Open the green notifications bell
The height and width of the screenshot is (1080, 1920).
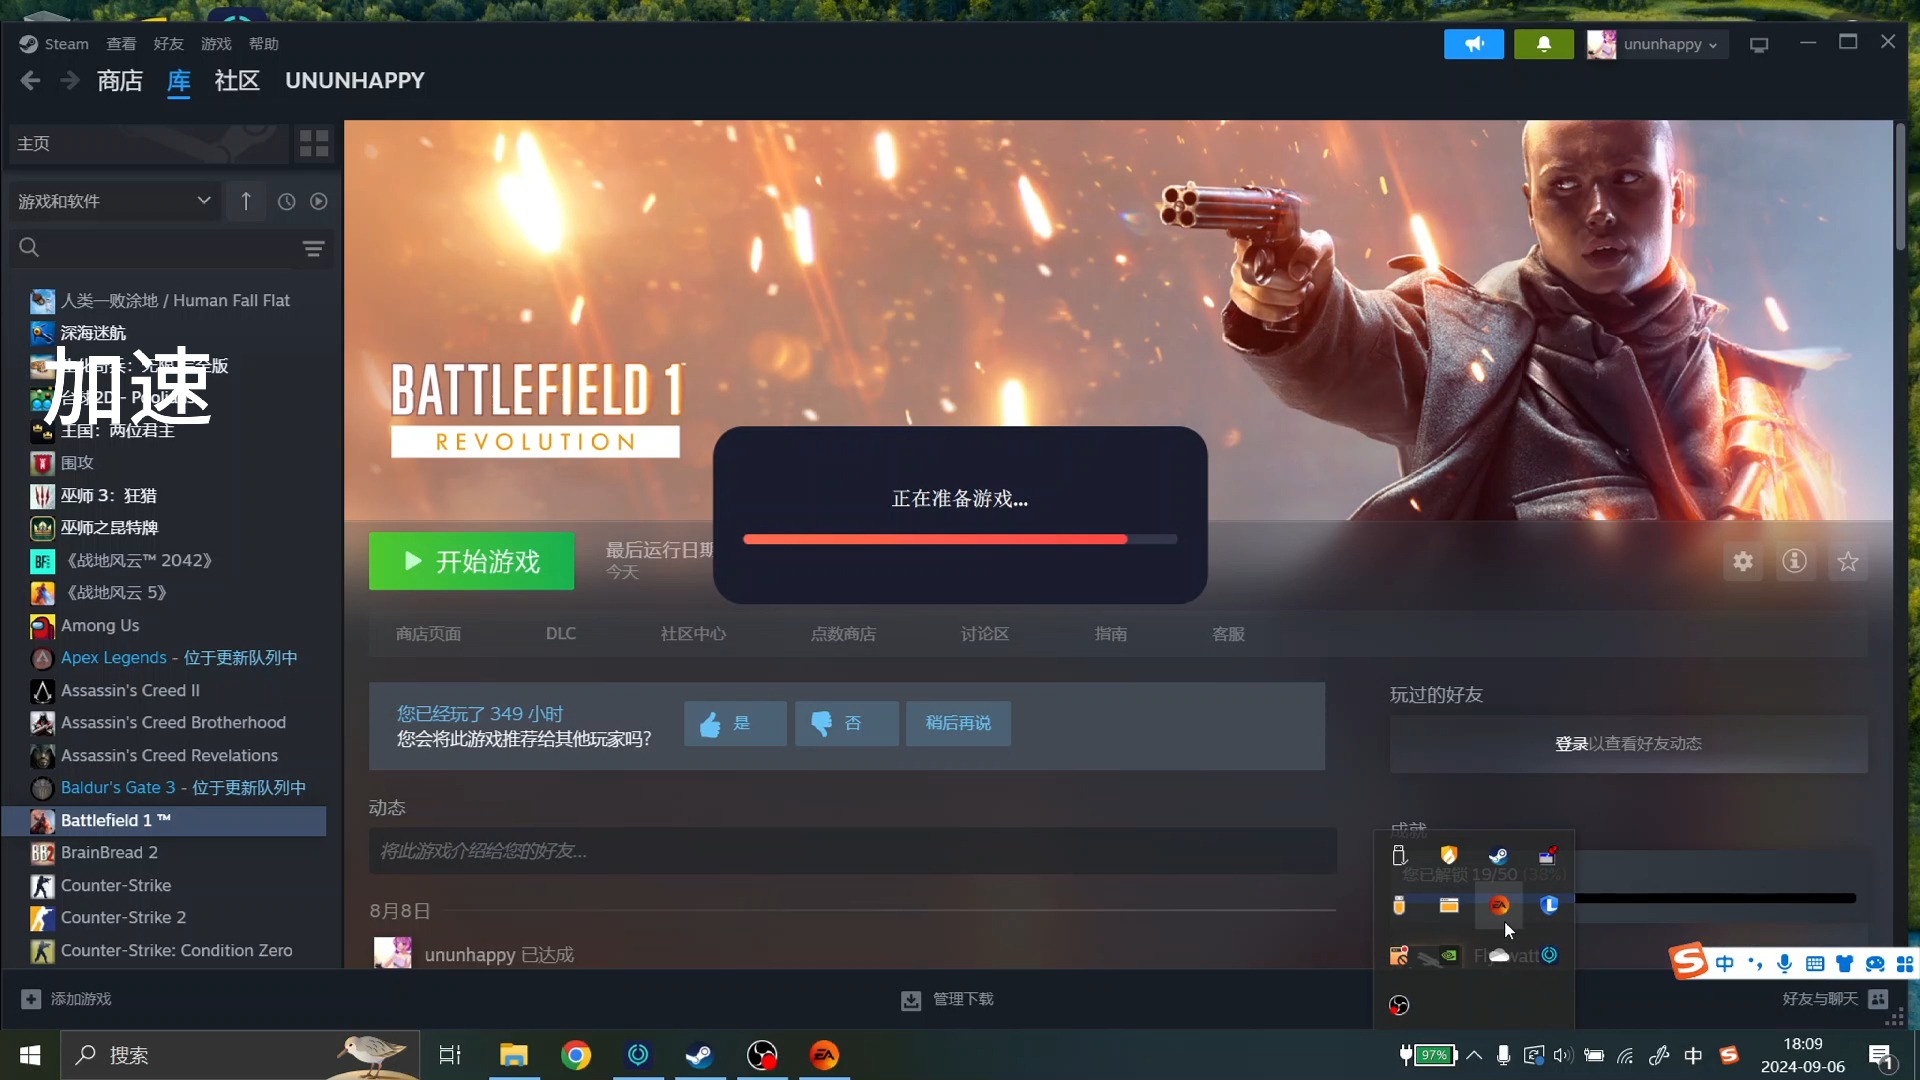click(x=1543, y=44)
